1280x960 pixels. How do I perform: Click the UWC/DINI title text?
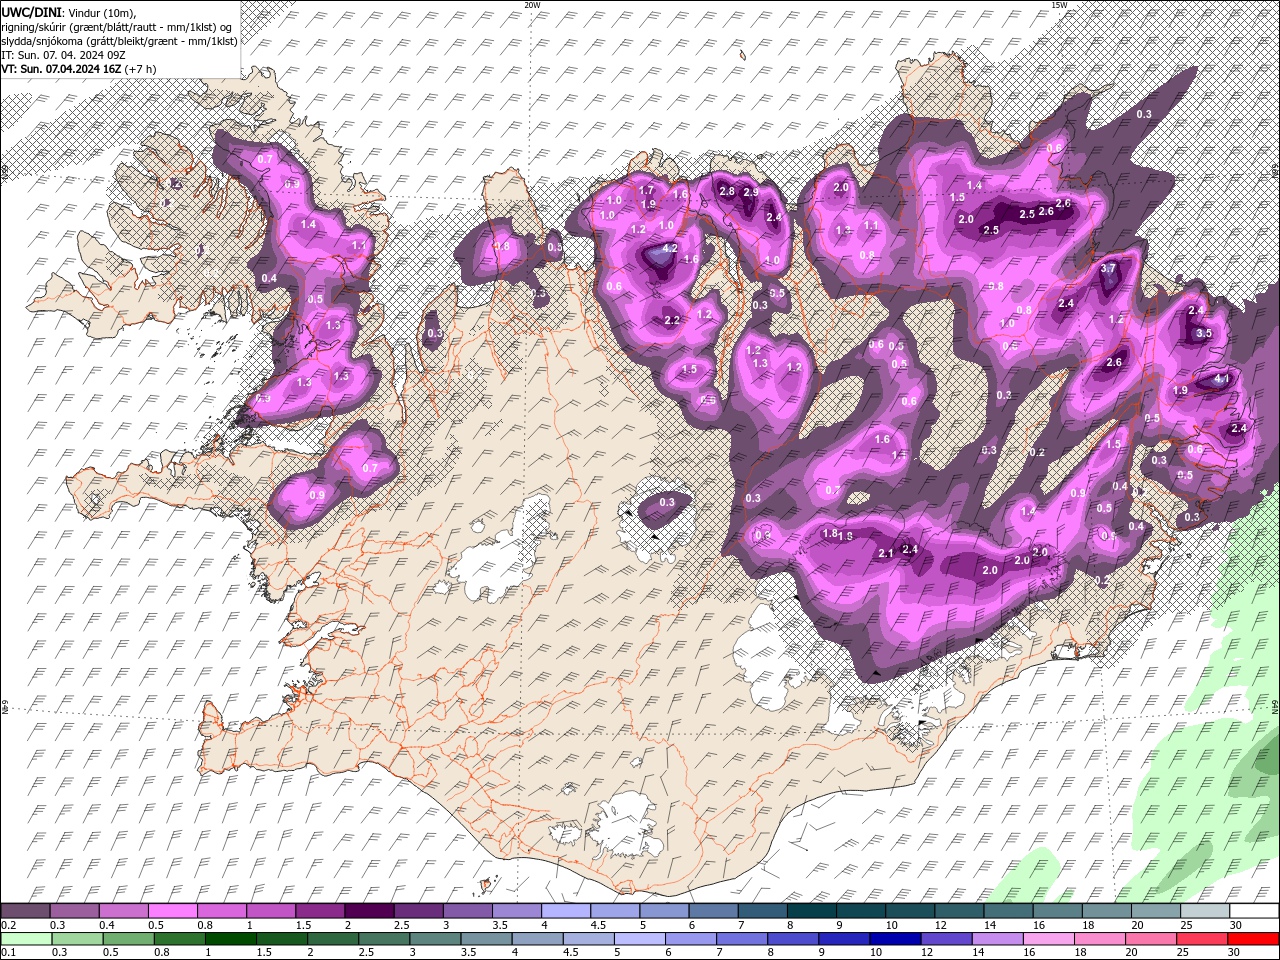pos(31,11)
